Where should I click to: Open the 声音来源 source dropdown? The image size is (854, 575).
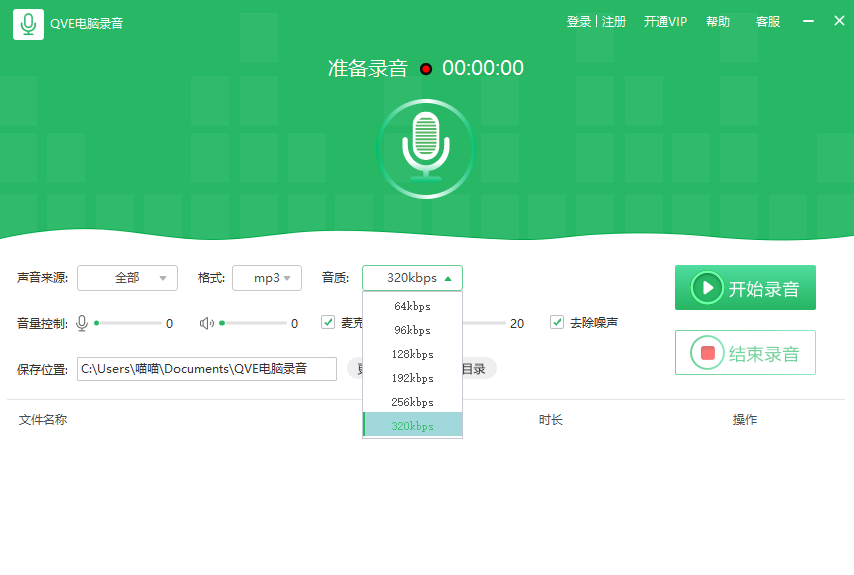[x=127, y=278]
